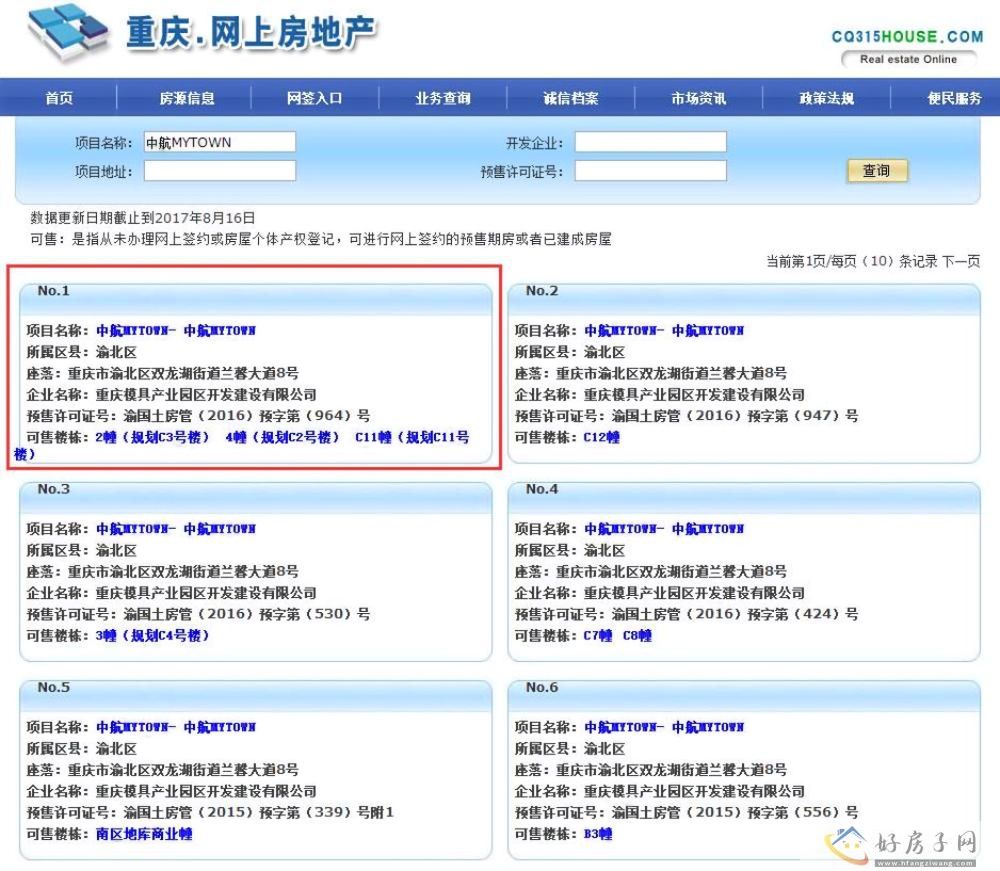Focus the 项目名称 input containing 中航MYTOWN
The height and width of the screenshot is (871, 1000).
click(x=220, y=142)
